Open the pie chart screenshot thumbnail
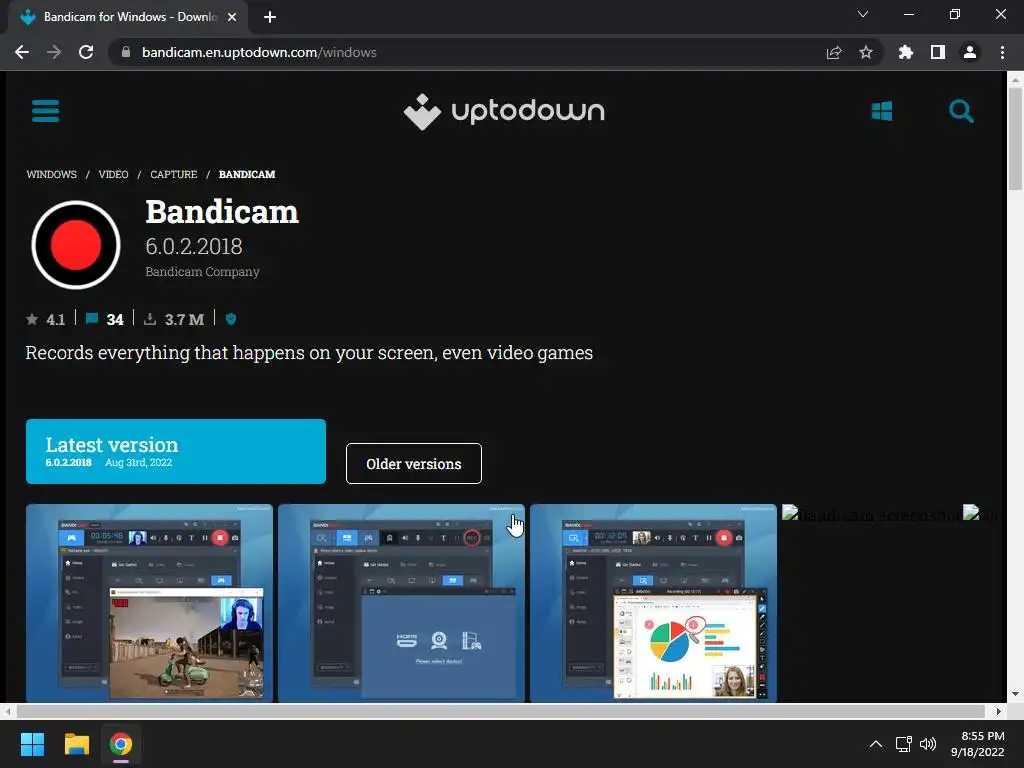This screenshot has width=1024, height=768. coord(653,603)
